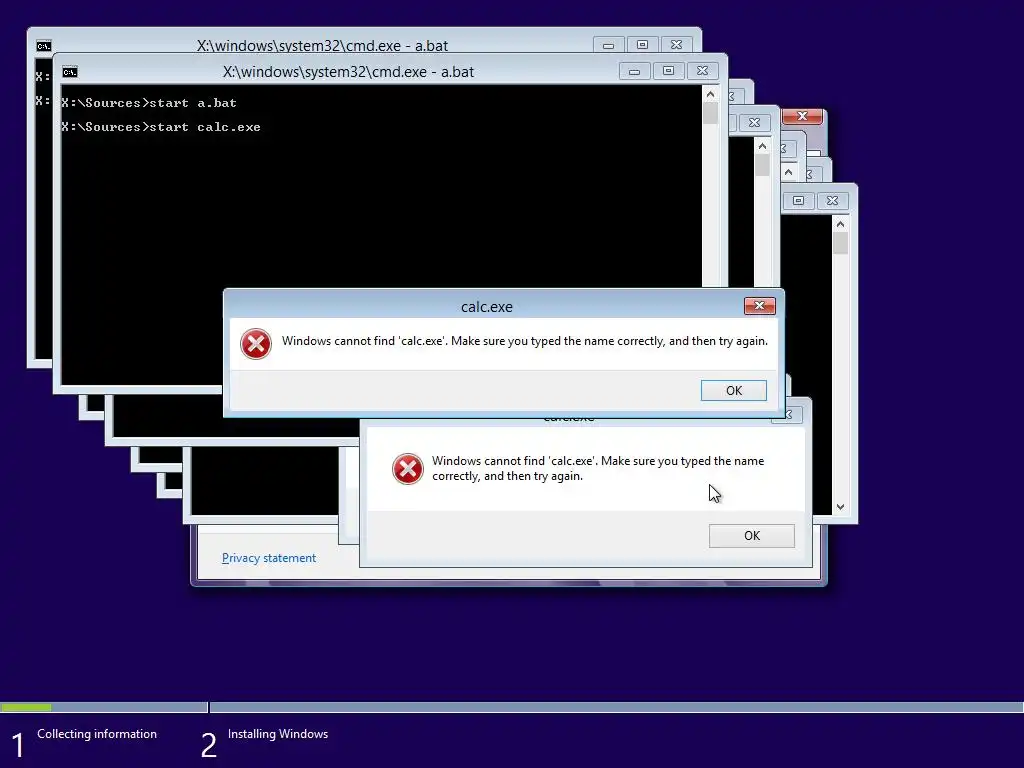Close the rearmost cmd.exe - a.bat window
Viewport: 1024px width, 768px height.
coord(676,45)
